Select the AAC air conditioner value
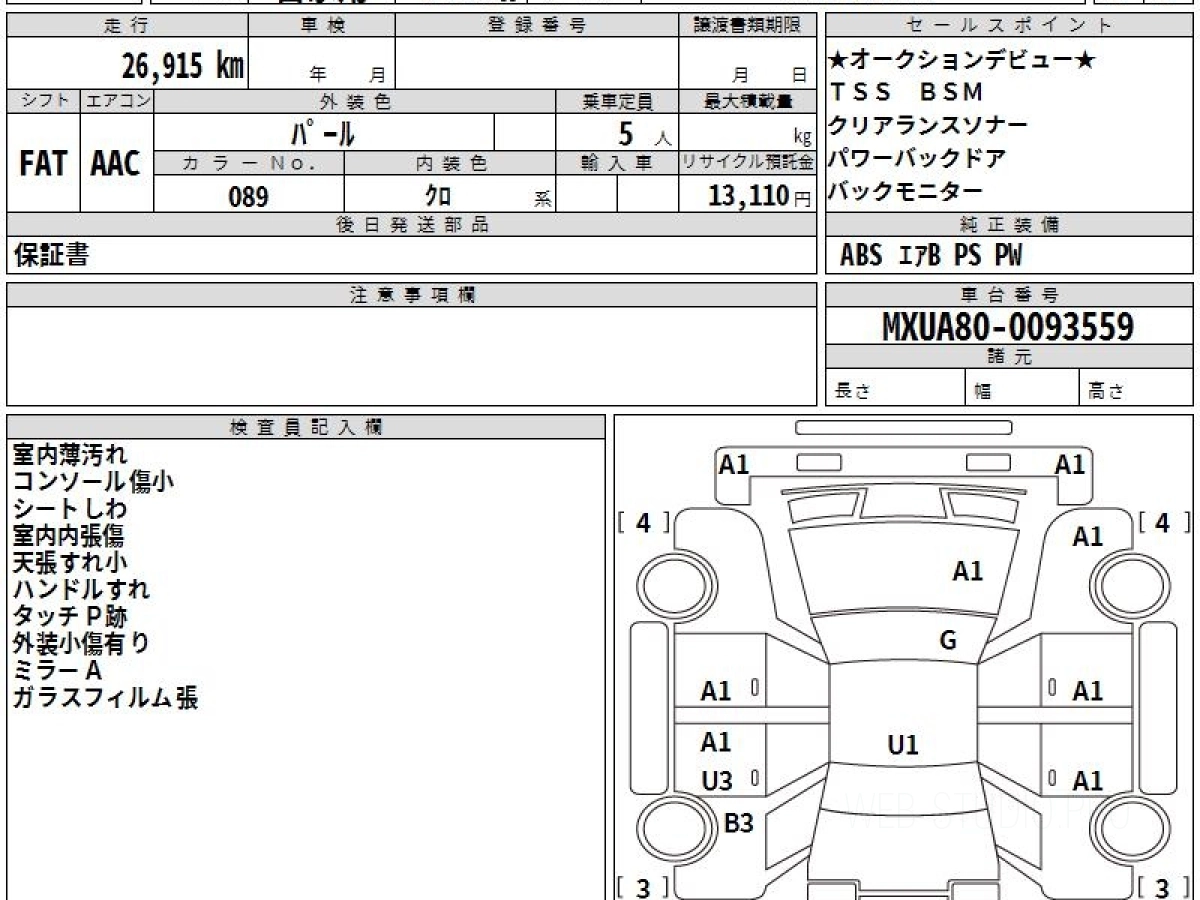Image resolution: width=1200 pixels, height=900 pixels. (116, 164)
